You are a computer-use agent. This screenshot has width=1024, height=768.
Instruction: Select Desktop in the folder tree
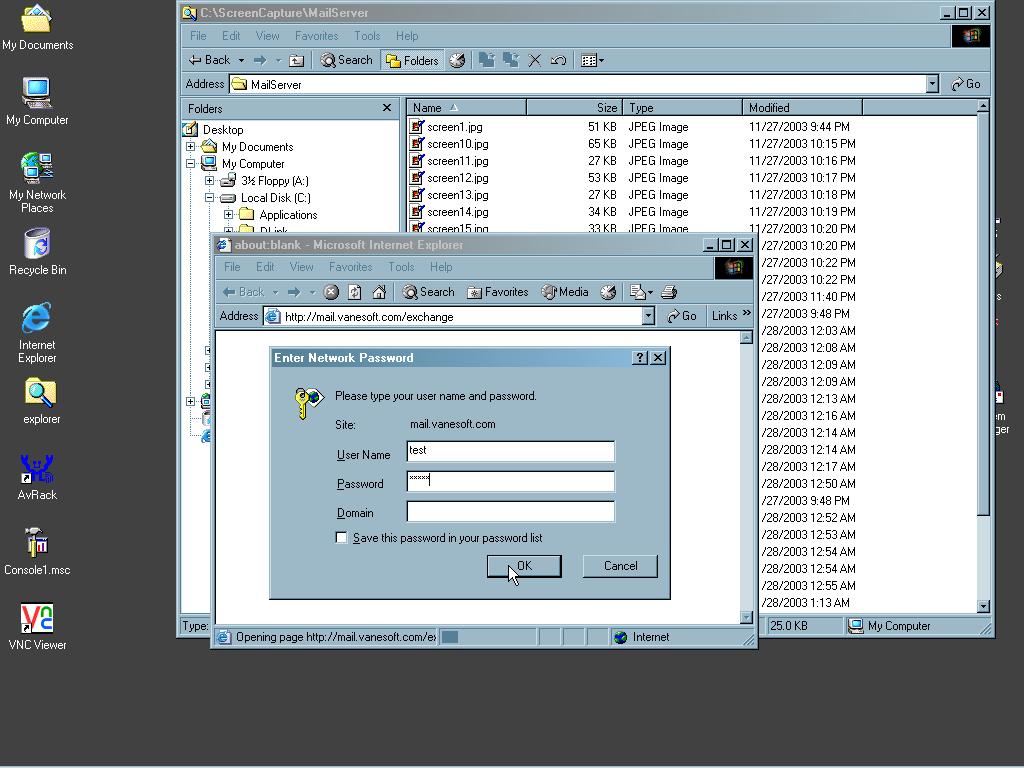(223, 130)
